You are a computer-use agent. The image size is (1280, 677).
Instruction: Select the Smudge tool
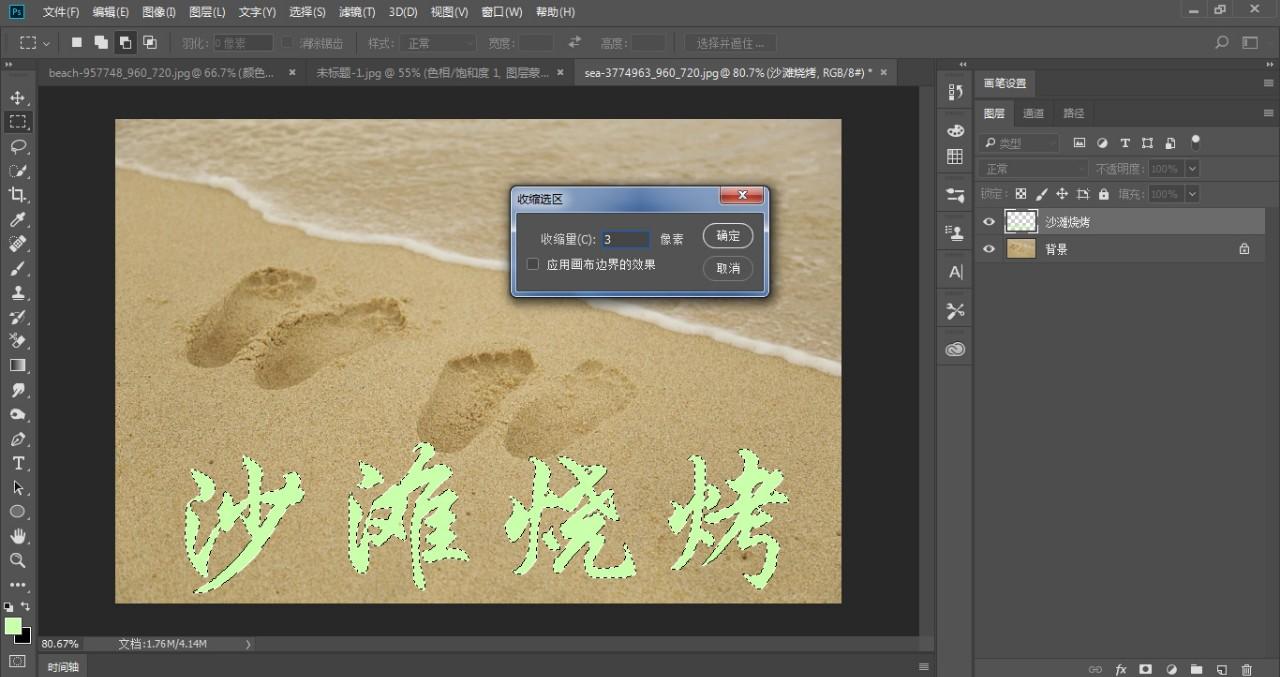(x=18, y=390)
